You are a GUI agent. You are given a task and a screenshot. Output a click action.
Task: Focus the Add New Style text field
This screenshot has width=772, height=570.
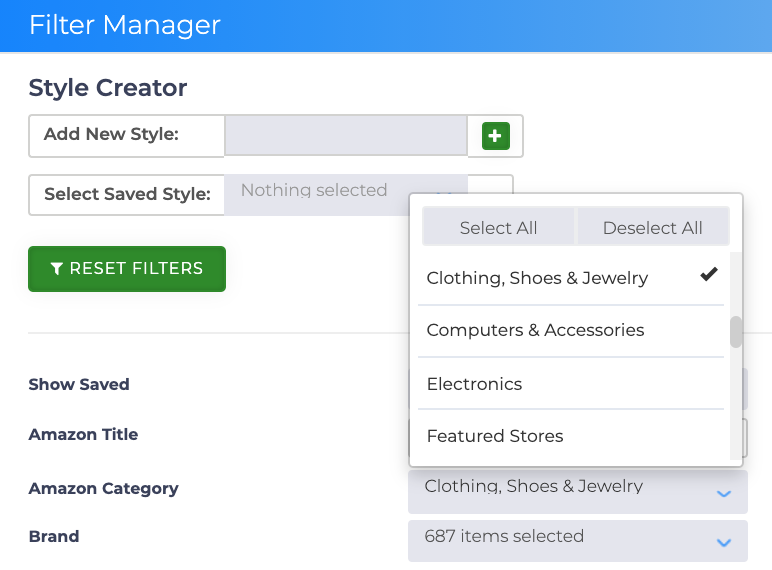tap(345, 136)
